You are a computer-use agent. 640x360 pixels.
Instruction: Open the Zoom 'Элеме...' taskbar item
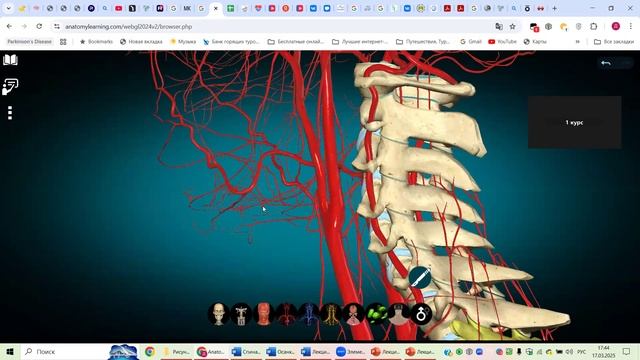pos(350,351)
